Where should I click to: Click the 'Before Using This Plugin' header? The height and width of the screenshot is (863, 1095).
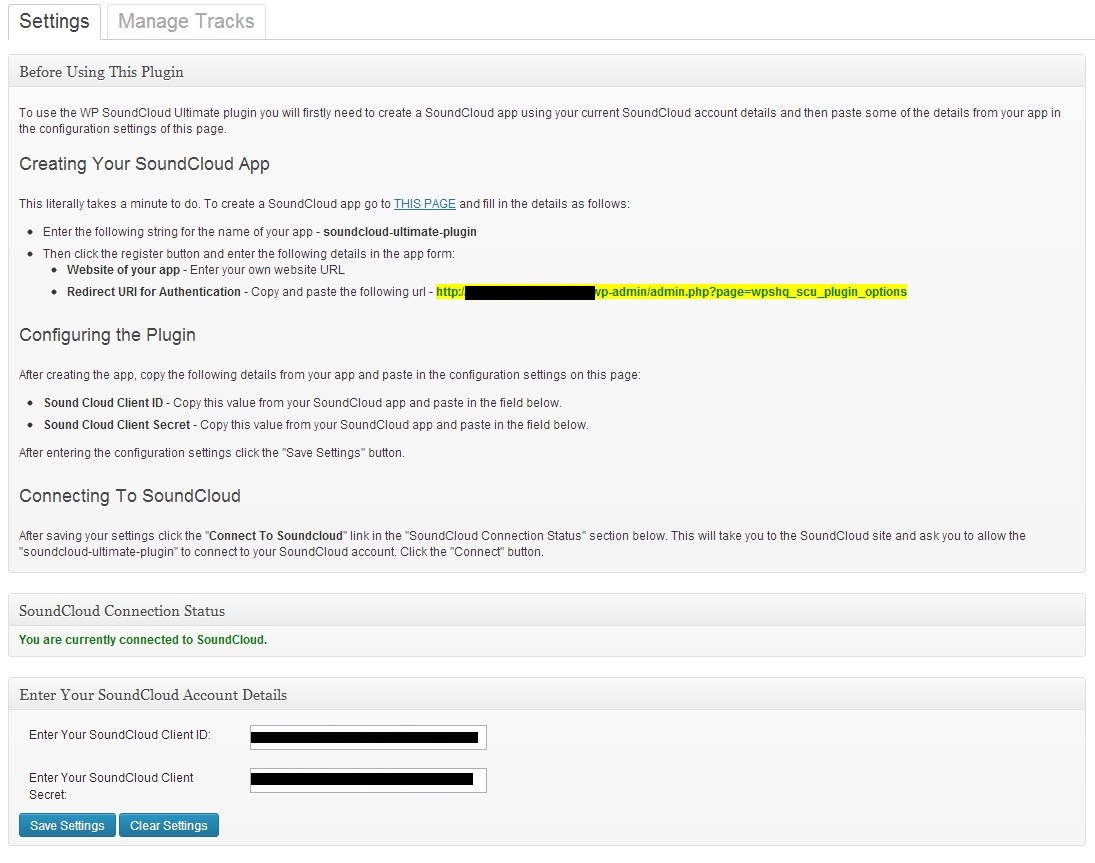(x=547, y=72)
